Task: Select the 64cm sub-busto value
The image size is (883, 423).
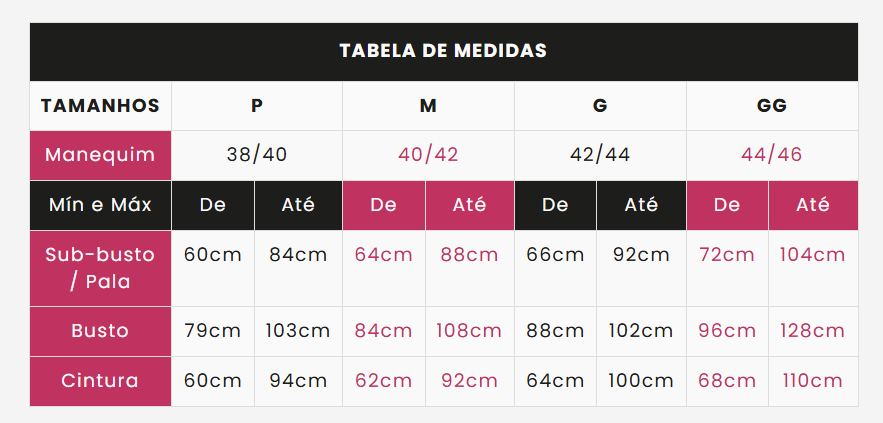Action: click(x=383, y=255)
